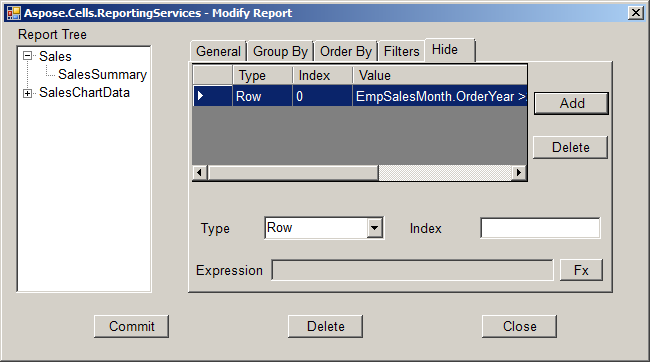Click the Type column header
The height and width of the screenshot is (362, 650).
[x=262, y=75]
